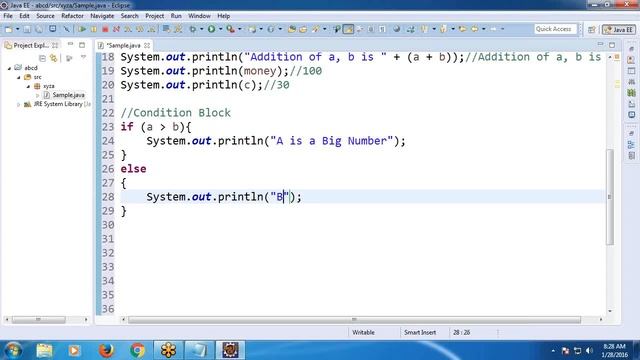Click line number 23 in the gutter
Image resolution: width=640 pixels, height=360 pixels.
tap(108, 127)
